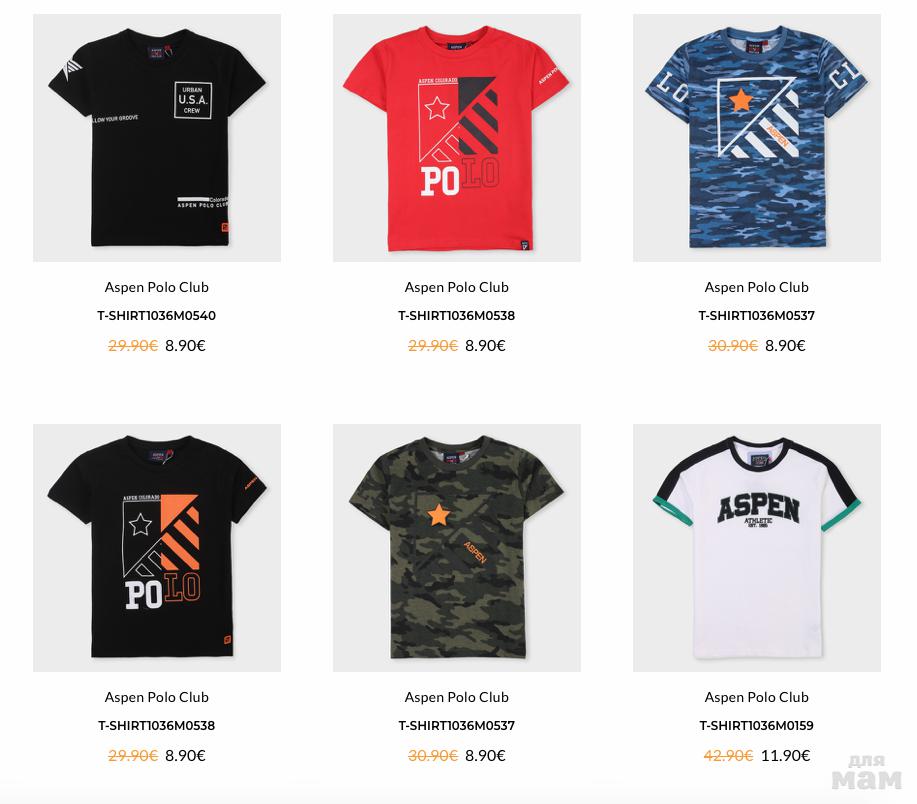Screen dimensions: 917x804
Task: Click the 8.90€ price under red shirt
Action: click(x=485, y=346)
